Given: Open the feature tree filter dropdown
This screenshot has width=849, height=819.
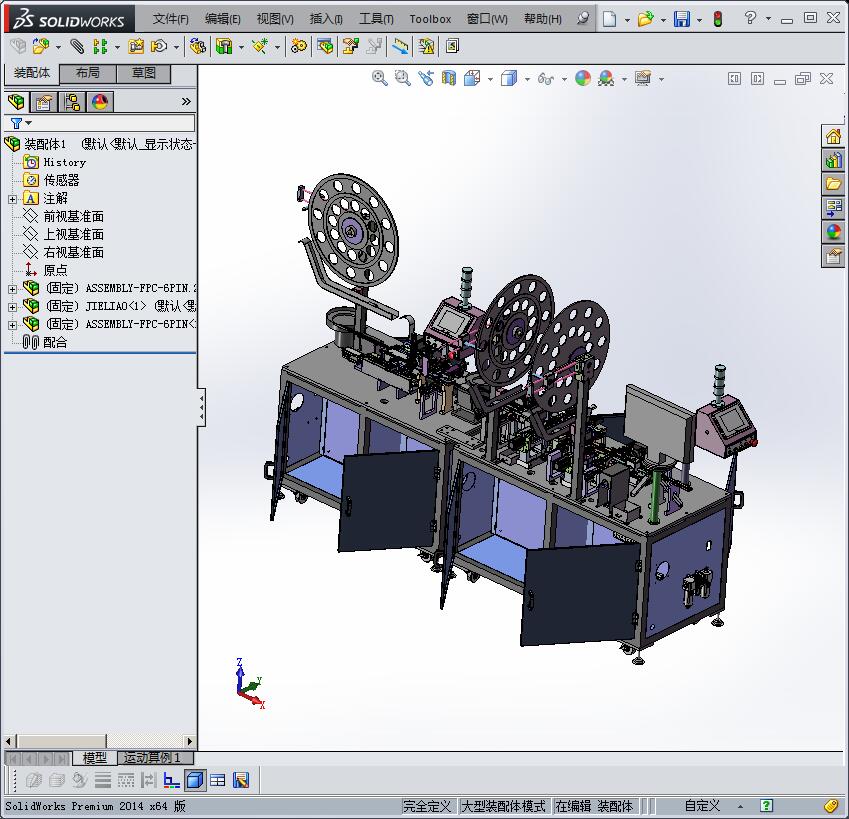Looking at the screenshot, I should click(20, 123).
